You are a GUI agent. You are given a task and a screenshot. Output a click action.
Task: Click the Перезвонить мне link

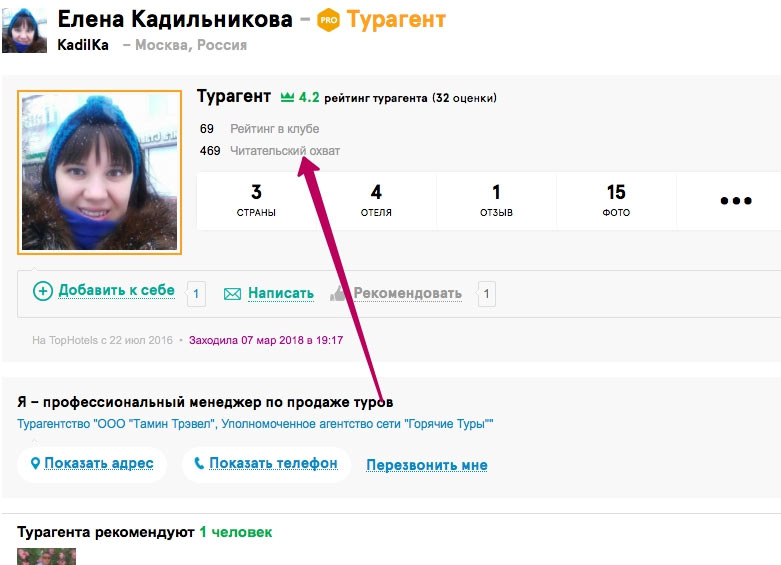click(x=426, y=465)
